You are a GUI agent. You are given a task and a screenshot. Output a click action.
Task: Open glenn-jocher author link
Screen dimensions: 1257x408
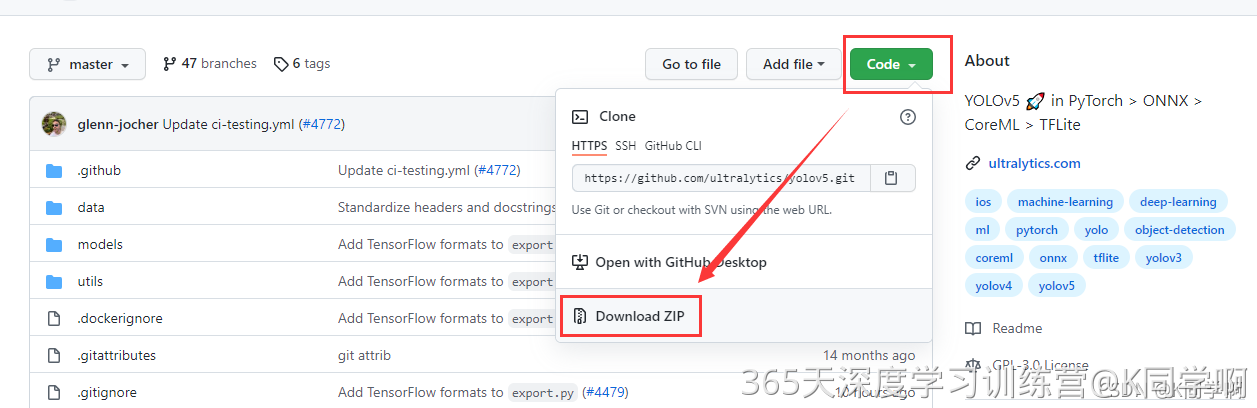point(118,125)
